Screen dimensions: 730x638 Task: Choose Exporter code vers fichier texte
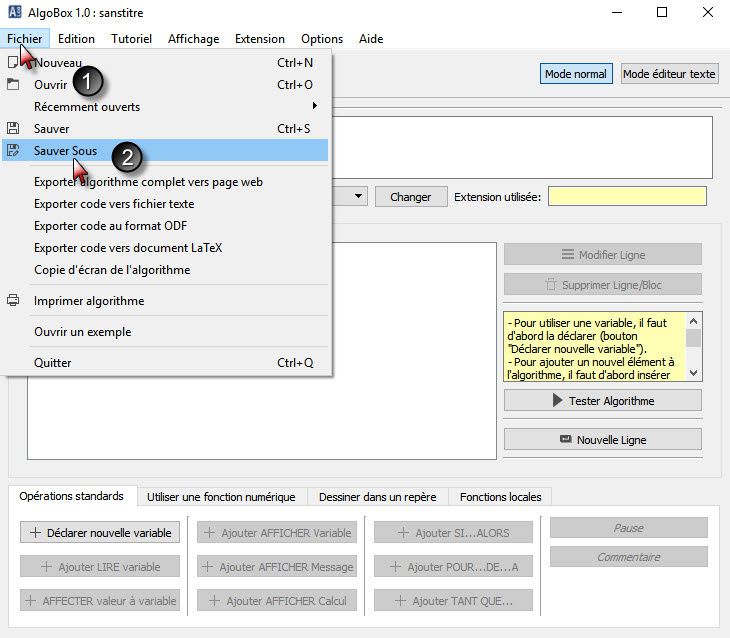165,204
